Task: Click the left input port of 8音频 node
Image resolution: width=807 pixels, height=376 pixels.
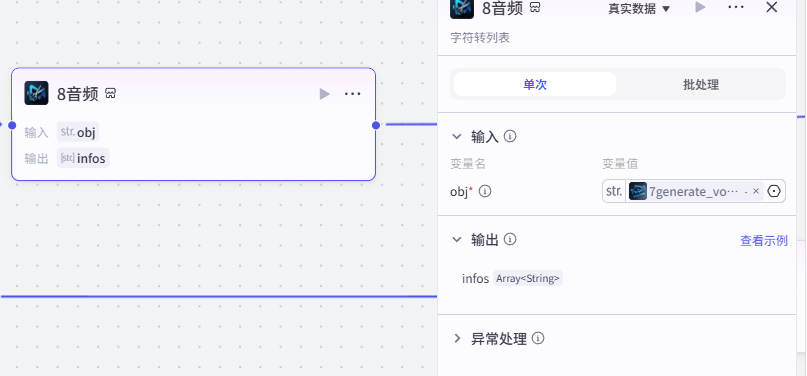Action: click(x=12, y=125)
